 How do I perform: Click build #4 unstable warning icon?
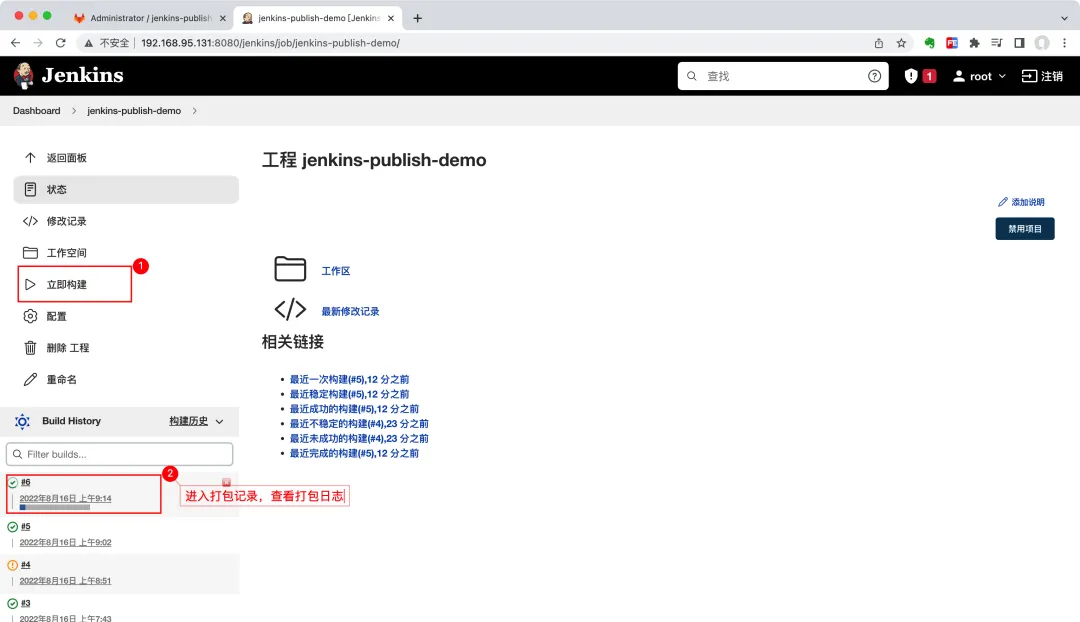[12, 566]
